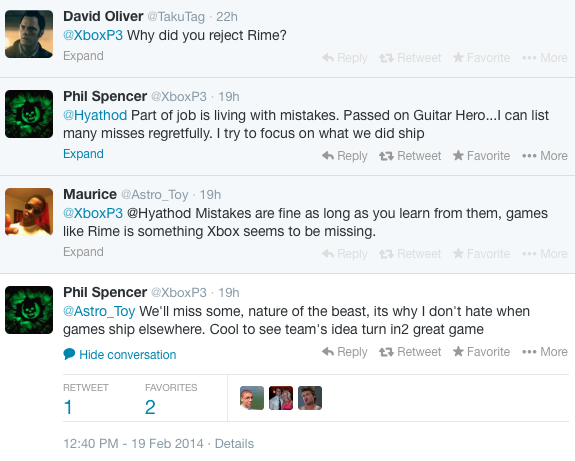Reply to David Oliver's Rime tweet

click(345, 58)
